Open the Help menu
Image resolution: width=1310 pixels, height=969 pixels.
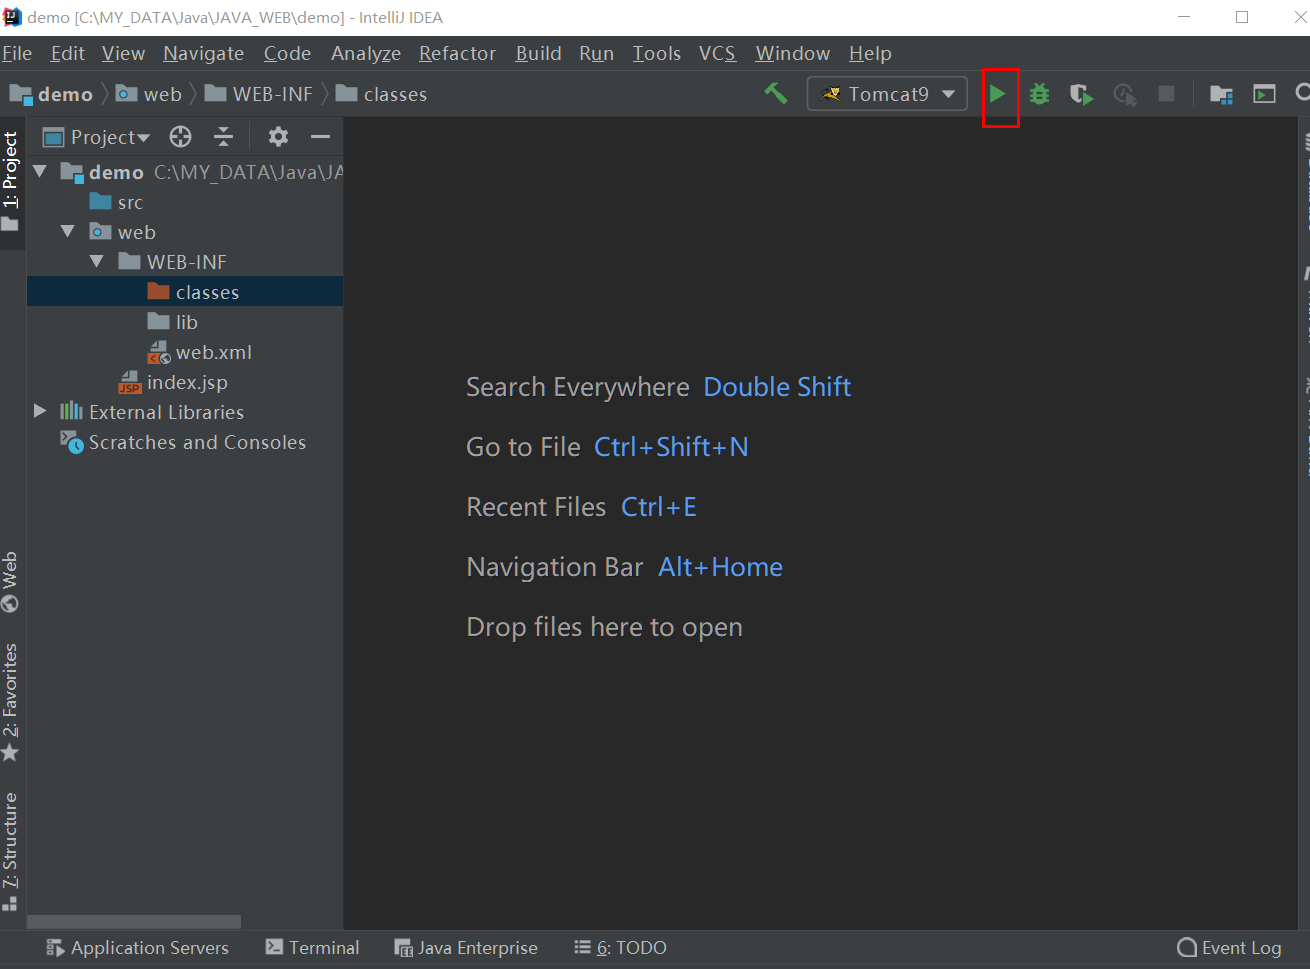click(x=870, y=53)
